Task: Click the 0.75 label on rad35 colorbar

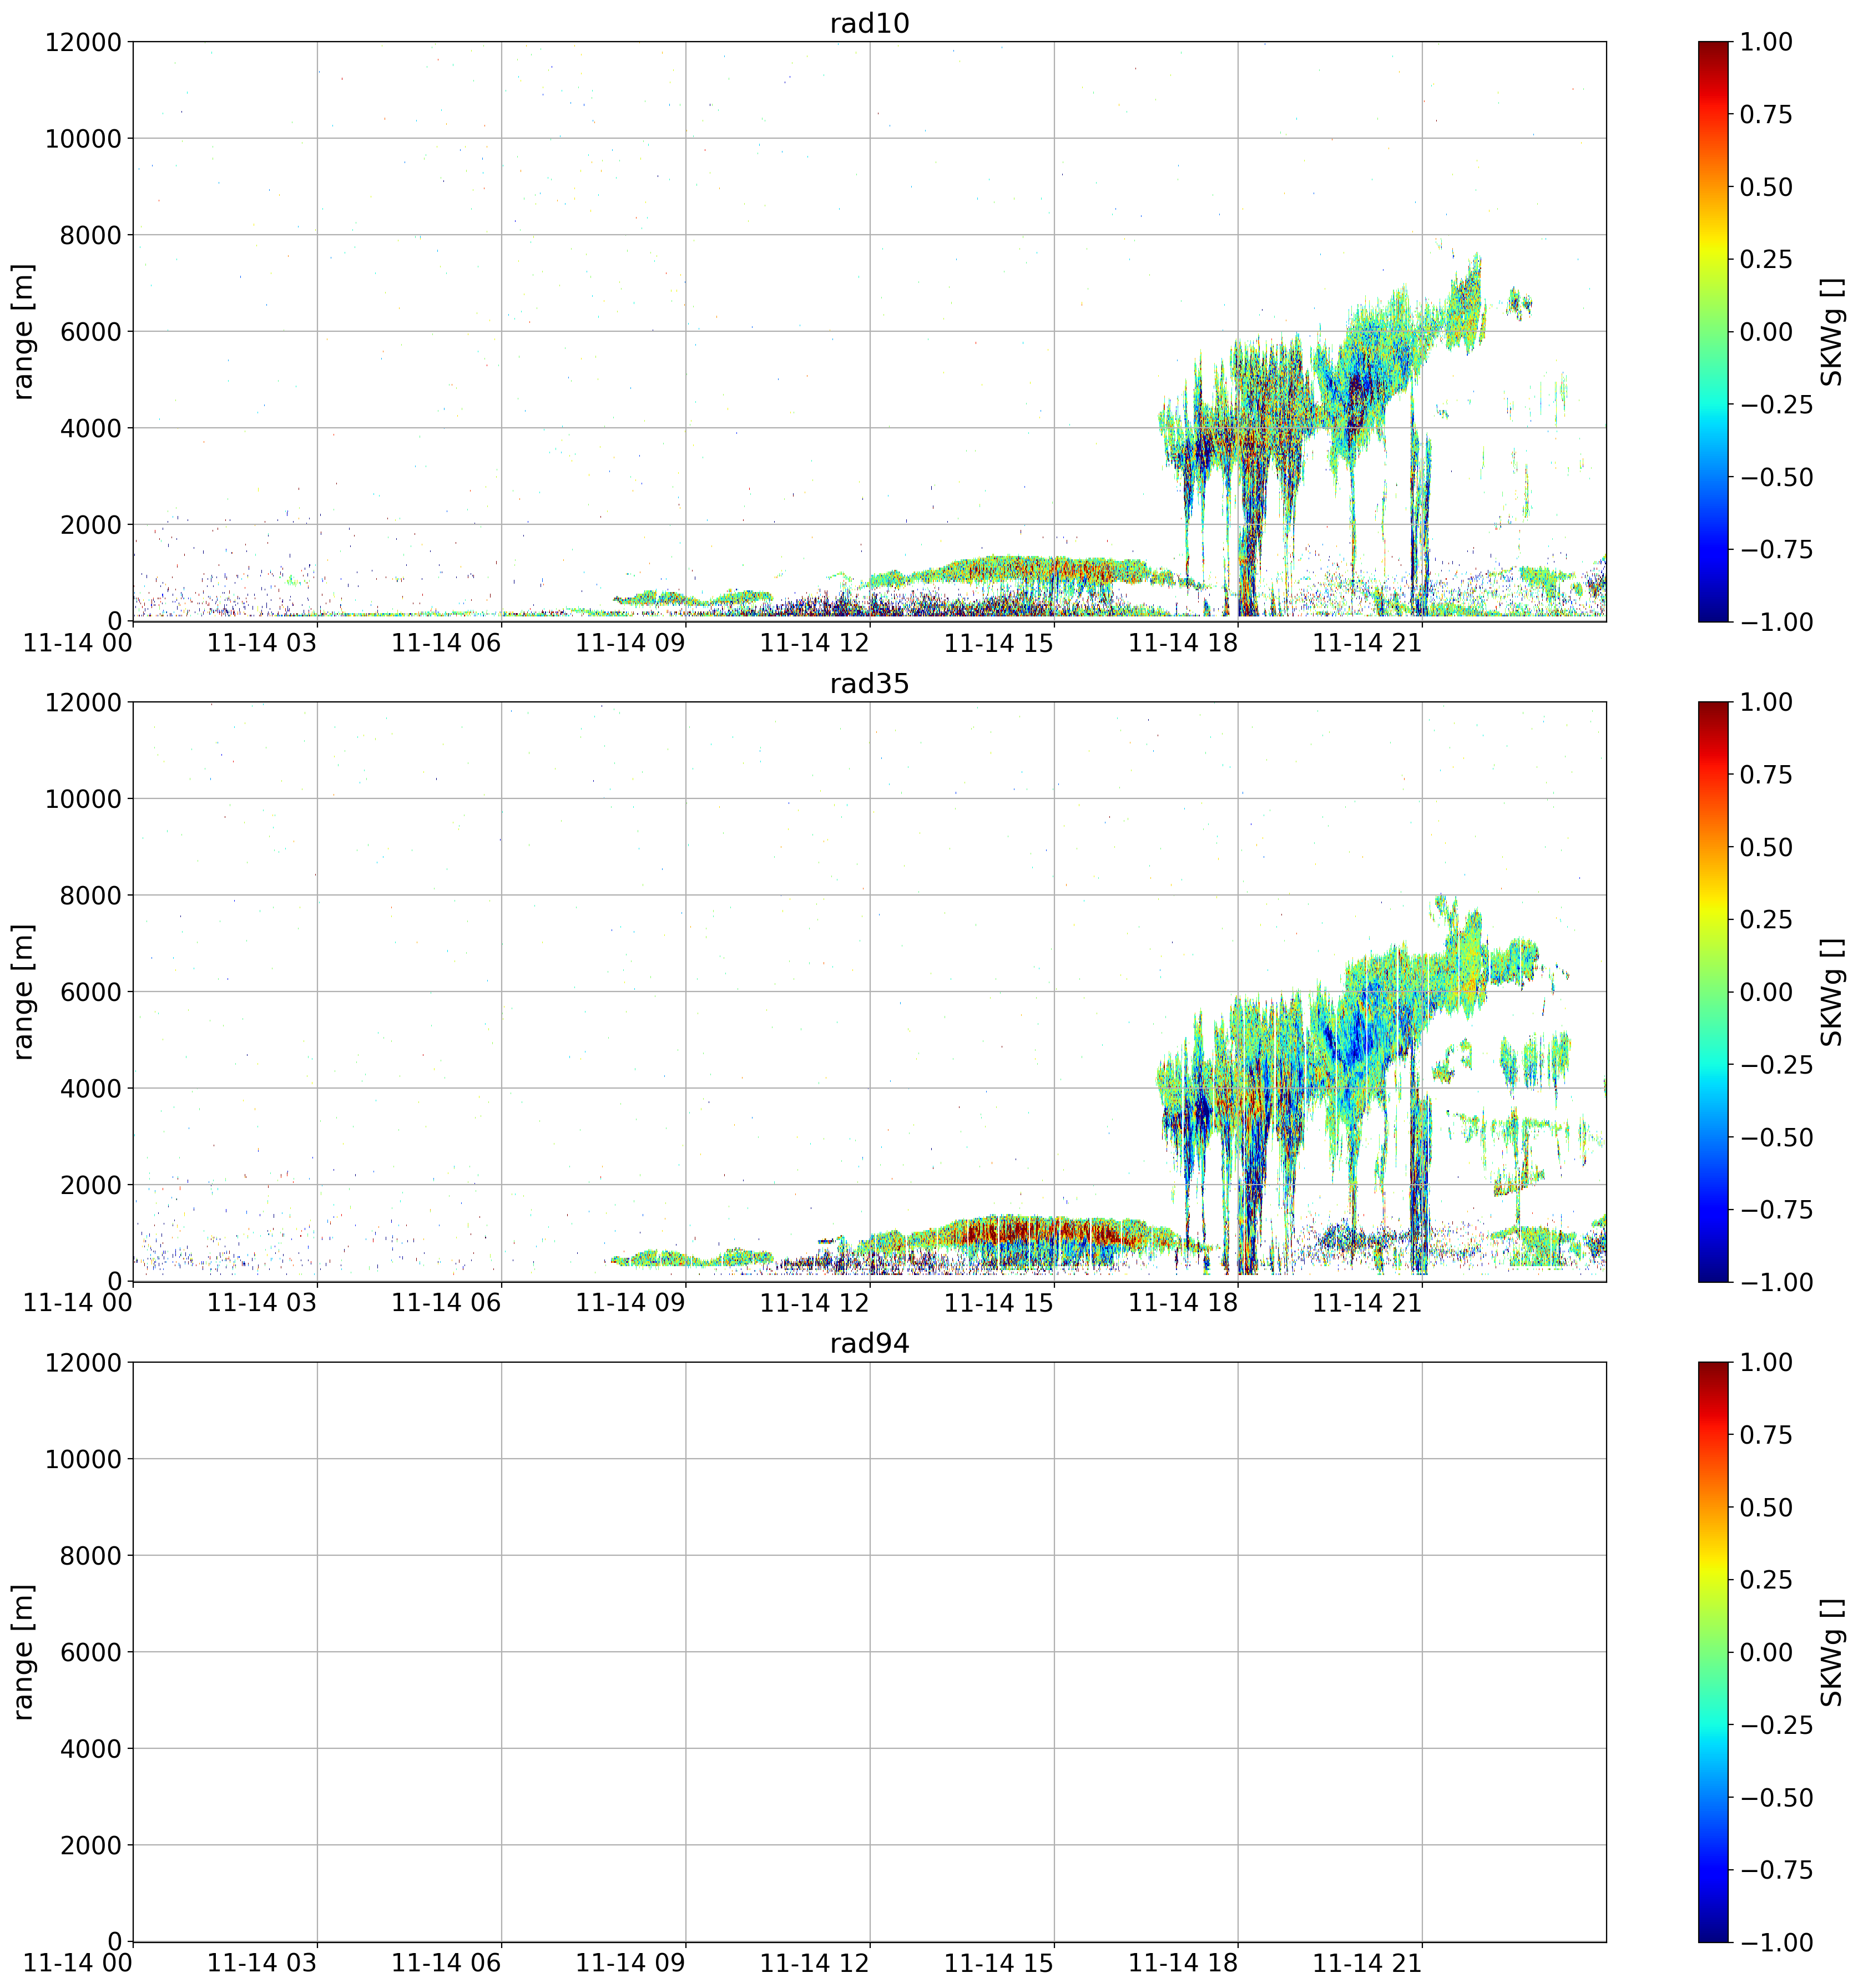Action: coord(1766,775)
